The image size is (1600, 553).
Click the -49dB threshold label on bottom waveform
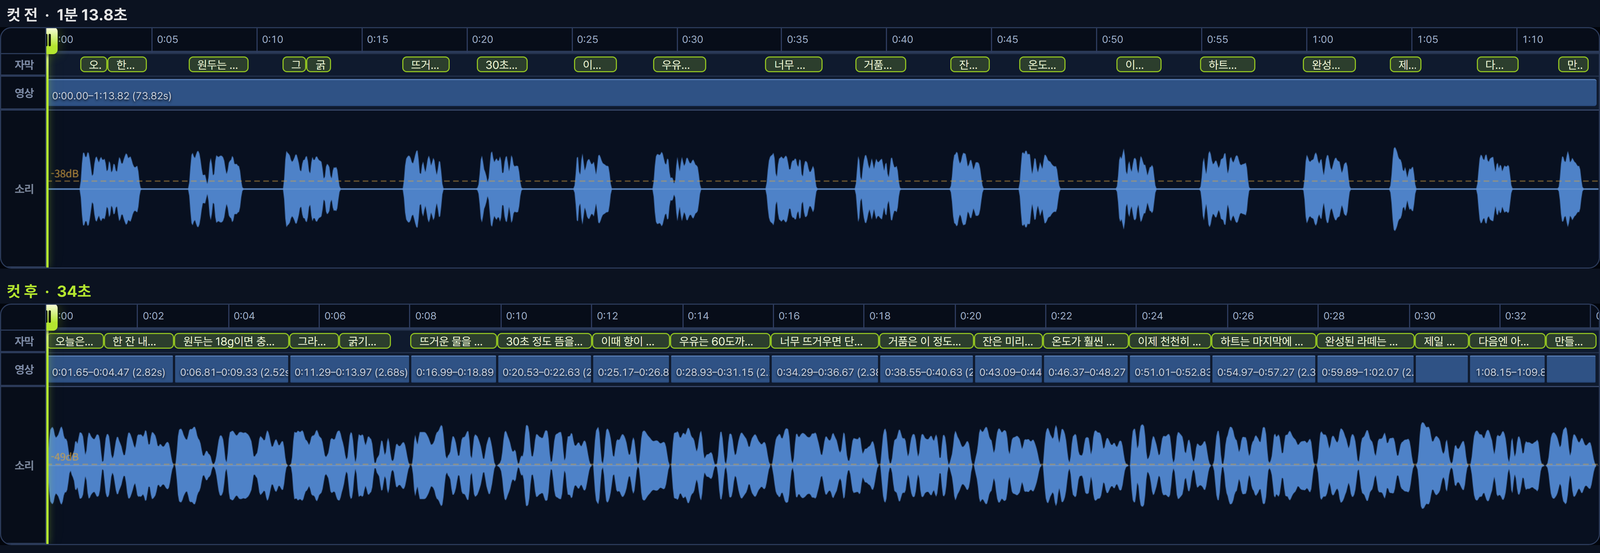65,457
